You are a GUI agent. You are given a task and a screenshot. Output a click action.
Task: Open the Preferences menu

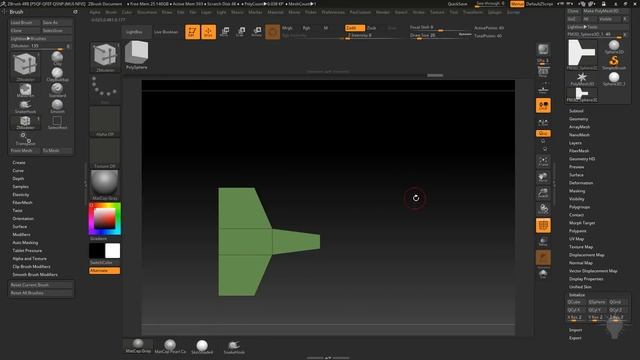tap(333, 12)
